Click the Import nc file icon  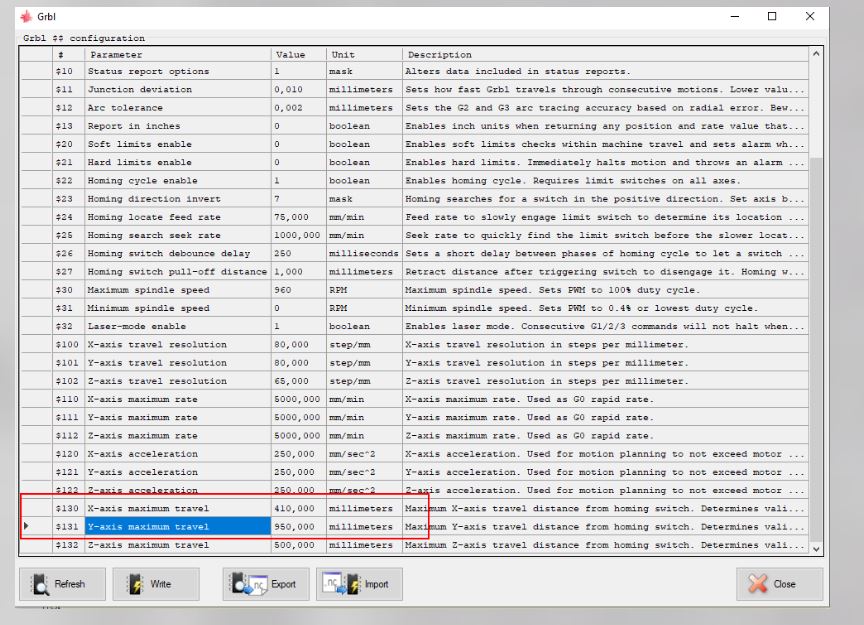pos(342,584)
